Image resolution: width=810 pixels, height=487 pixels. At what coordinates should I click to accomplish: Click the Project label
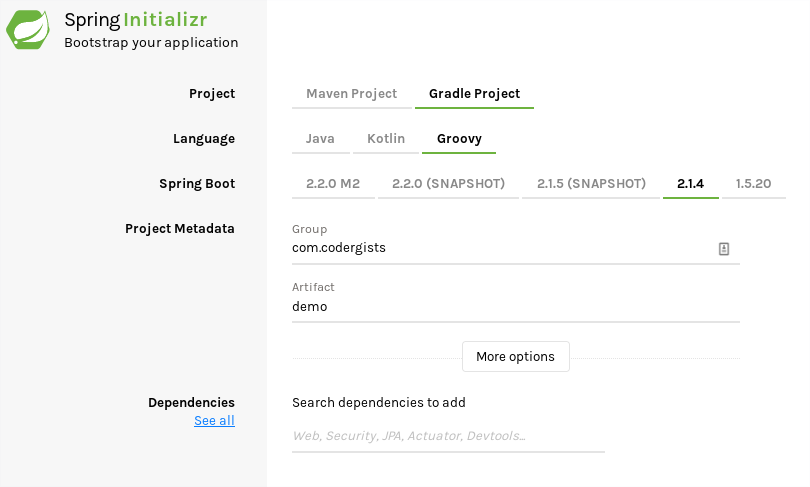pyautogui.click(x=212, y=94)
